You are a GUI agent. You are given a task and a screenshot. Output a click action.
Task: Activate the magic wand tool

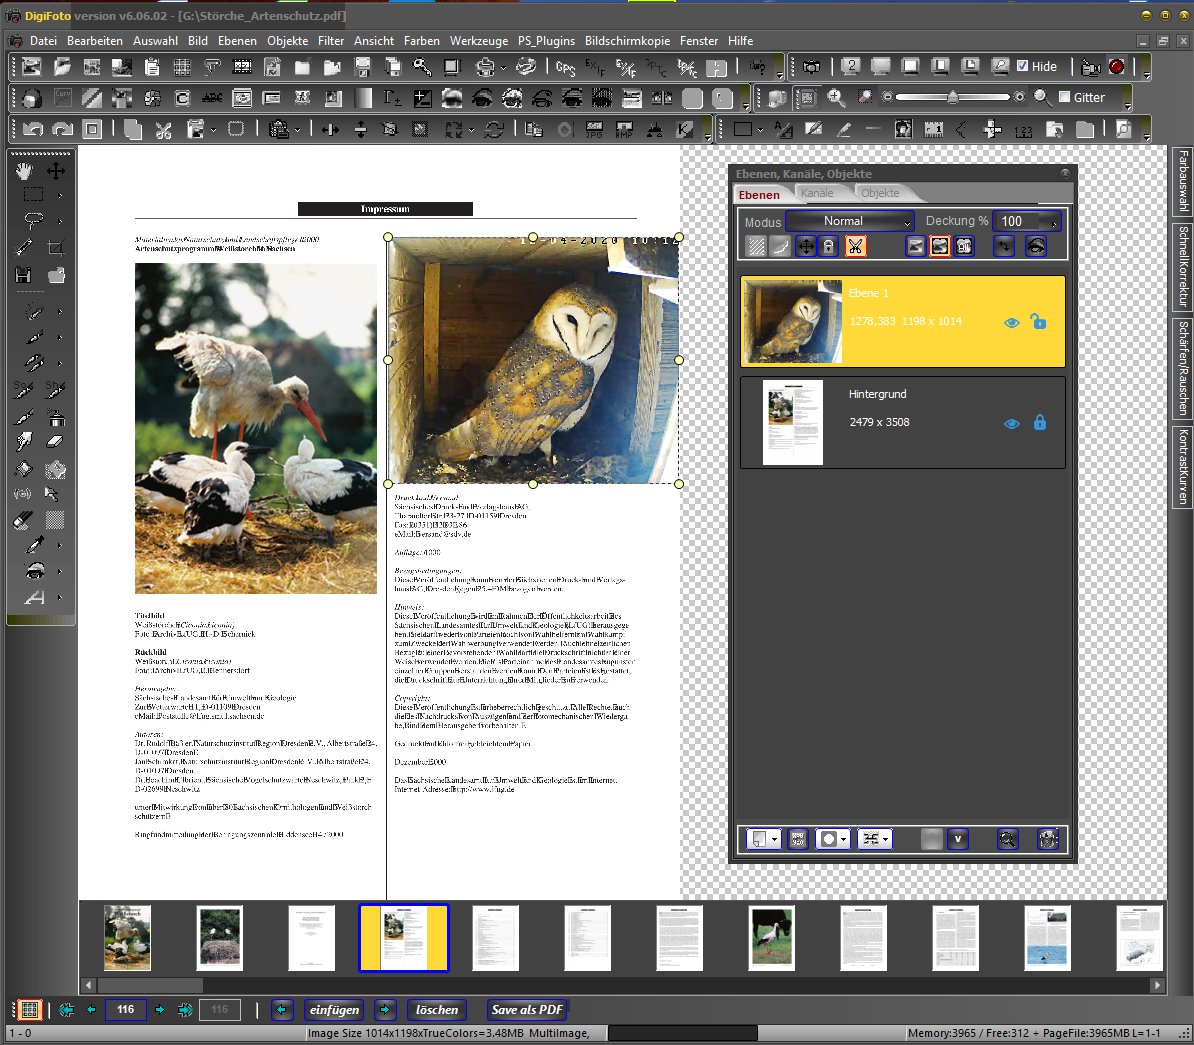[24, 247]
